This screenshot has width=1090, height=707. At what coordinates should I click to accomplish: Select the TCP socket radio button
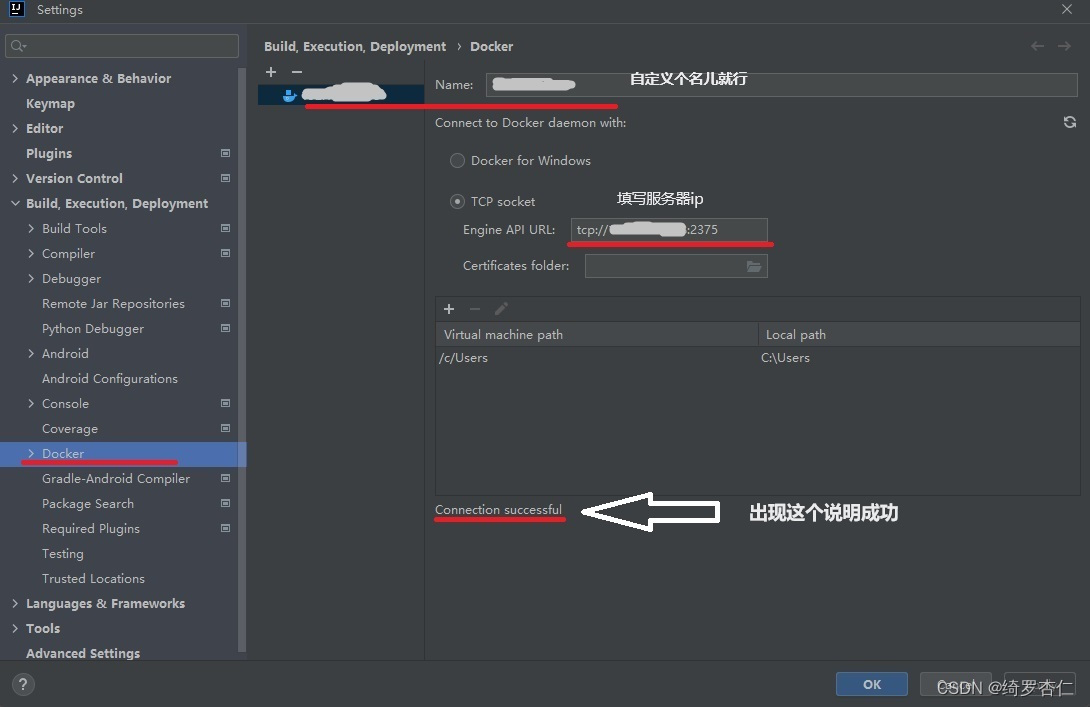click(x=457, y=200)
